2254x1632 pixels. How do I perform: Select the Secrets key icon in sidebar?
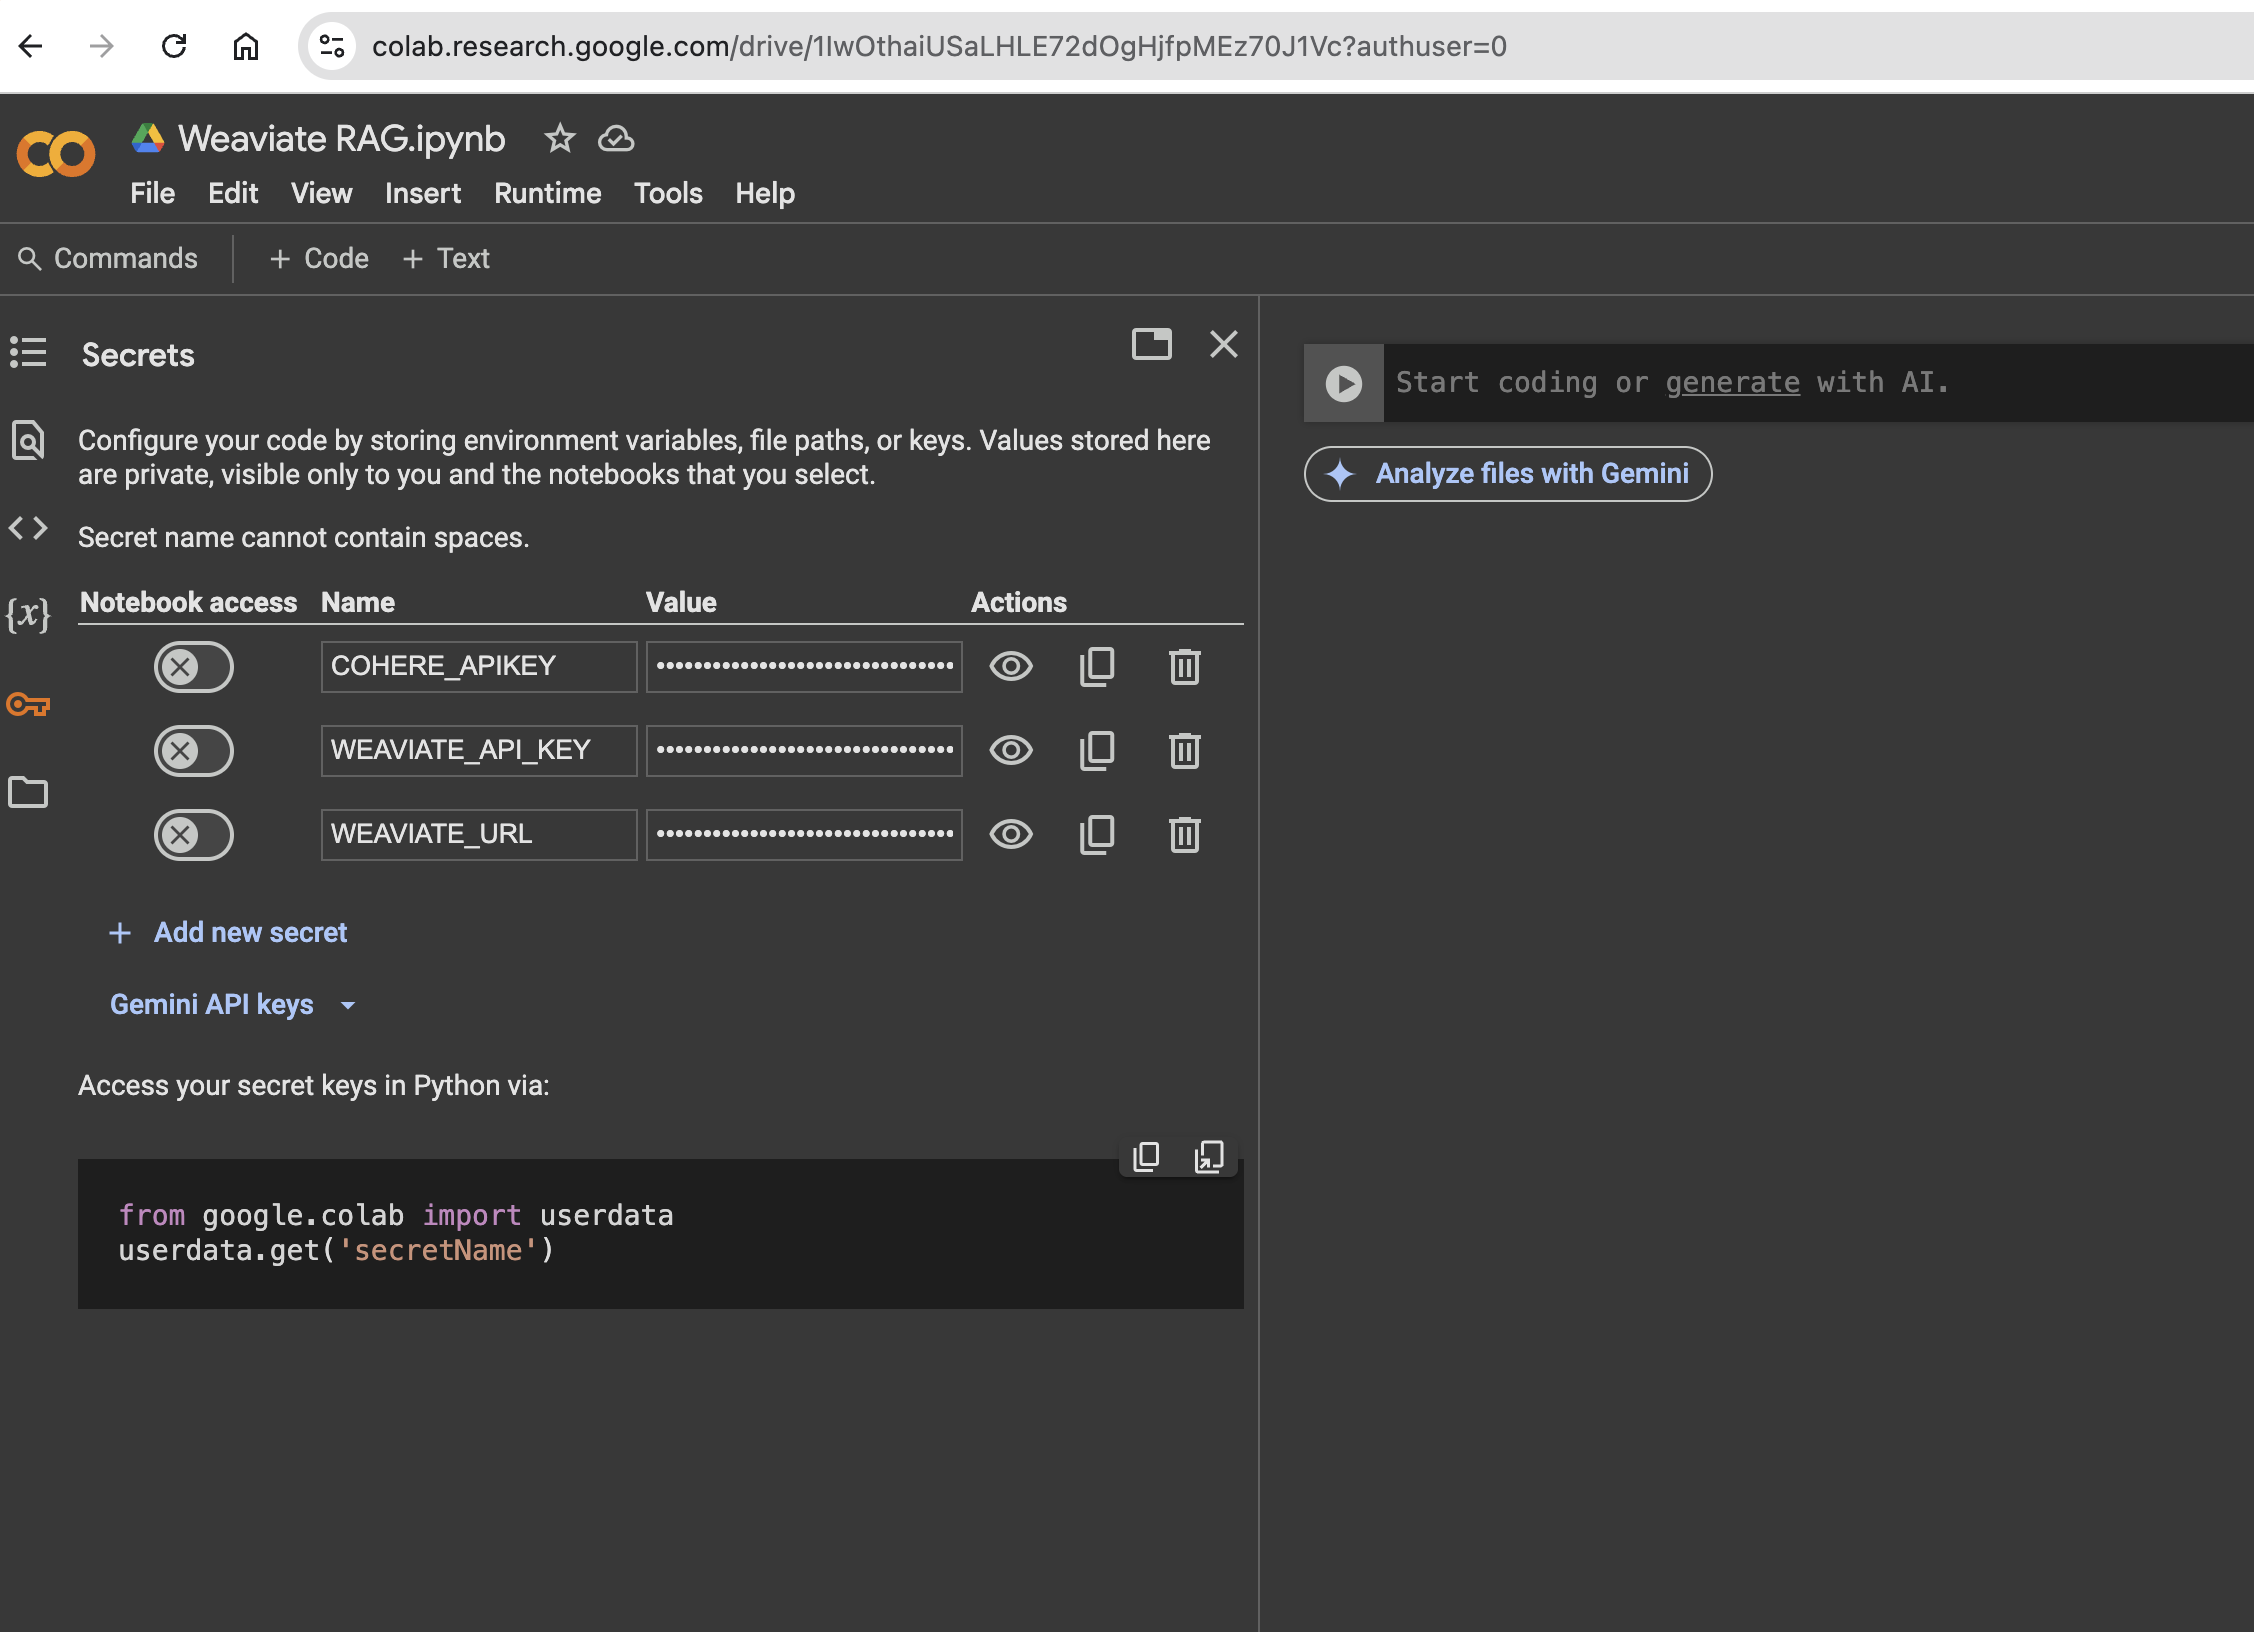(x=27, y=705)
